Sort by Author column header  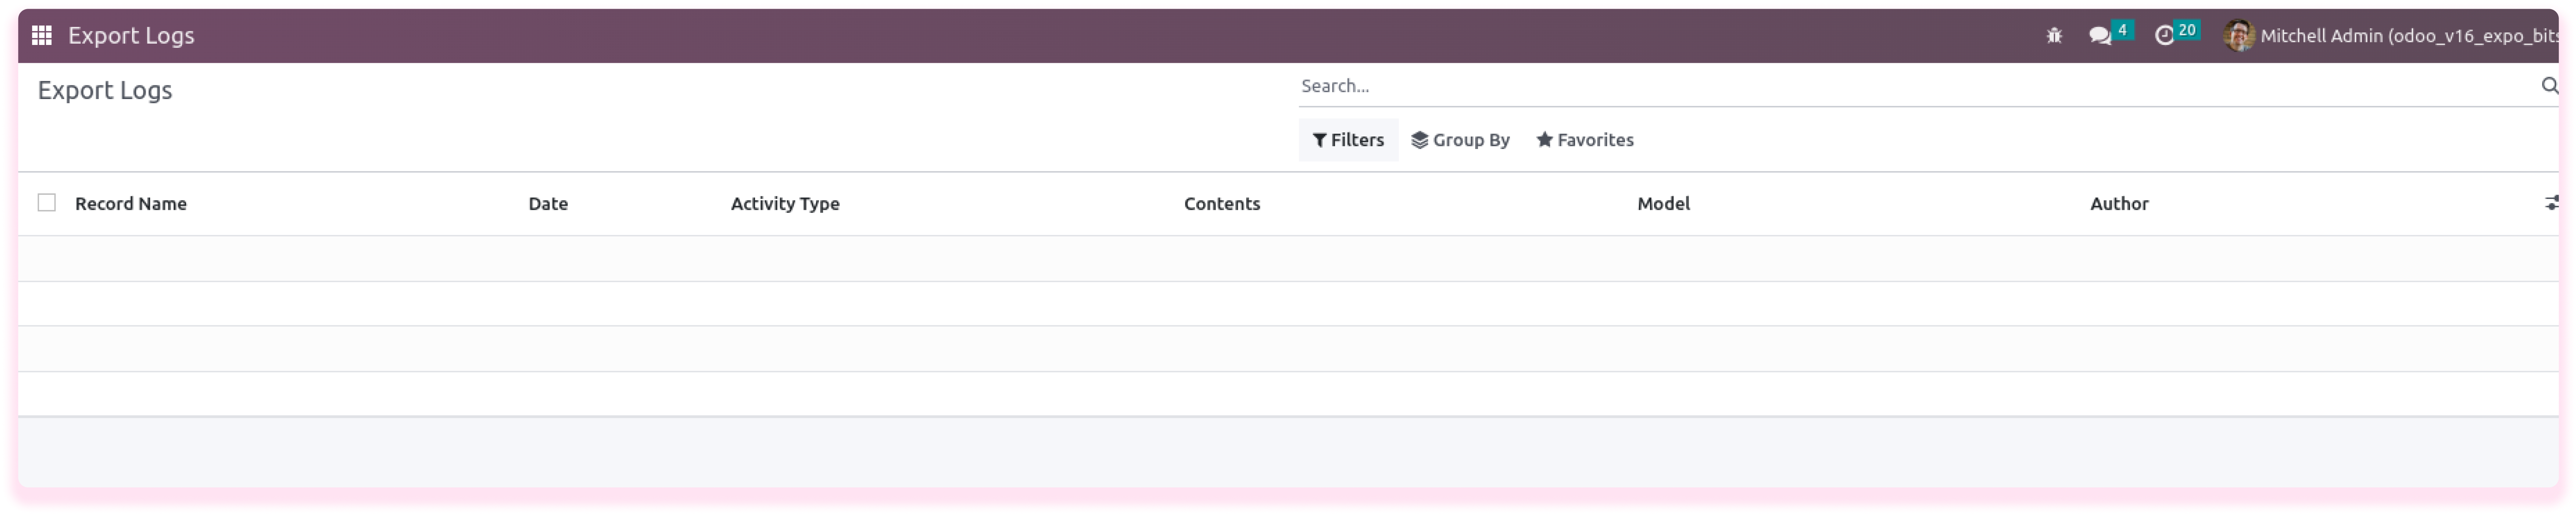click(2119, 204)
